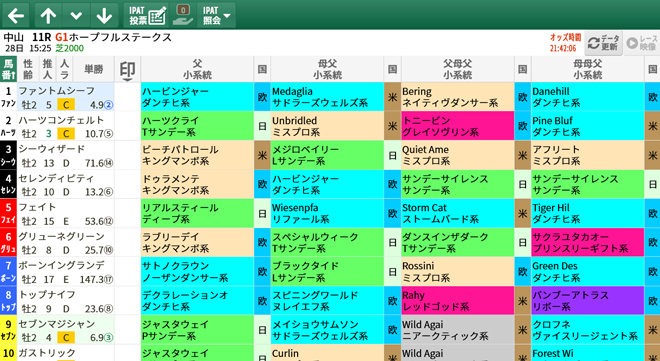Open horse トップナイフ
Viewport: 660px width, 361px height.
pyautogui.click(x=47, y=295)
